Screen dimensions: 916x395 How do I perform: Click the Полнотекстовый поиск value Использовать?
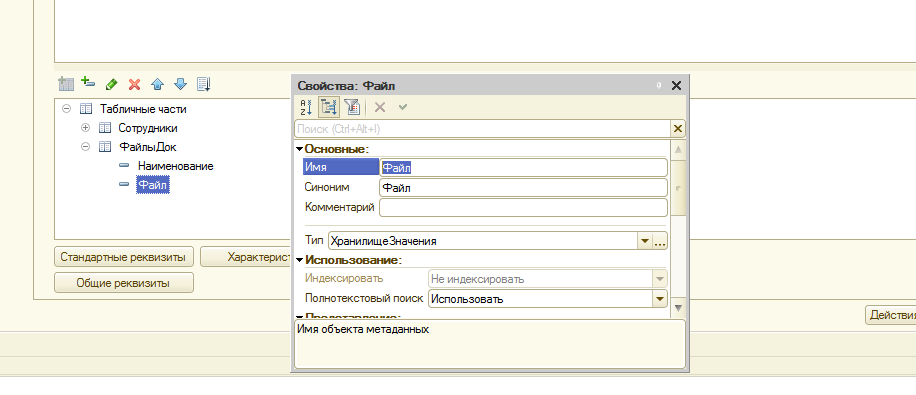540,299
